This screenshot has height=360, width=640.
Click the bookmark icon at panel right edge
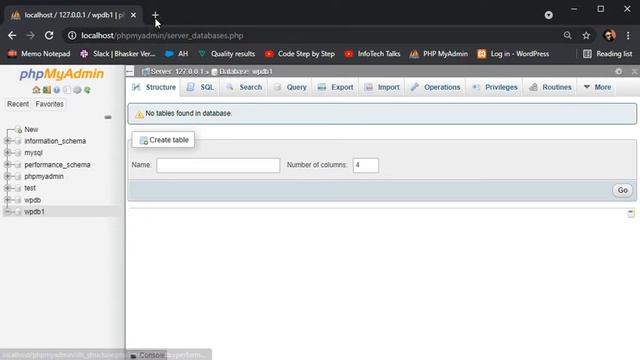coord(631,213)
